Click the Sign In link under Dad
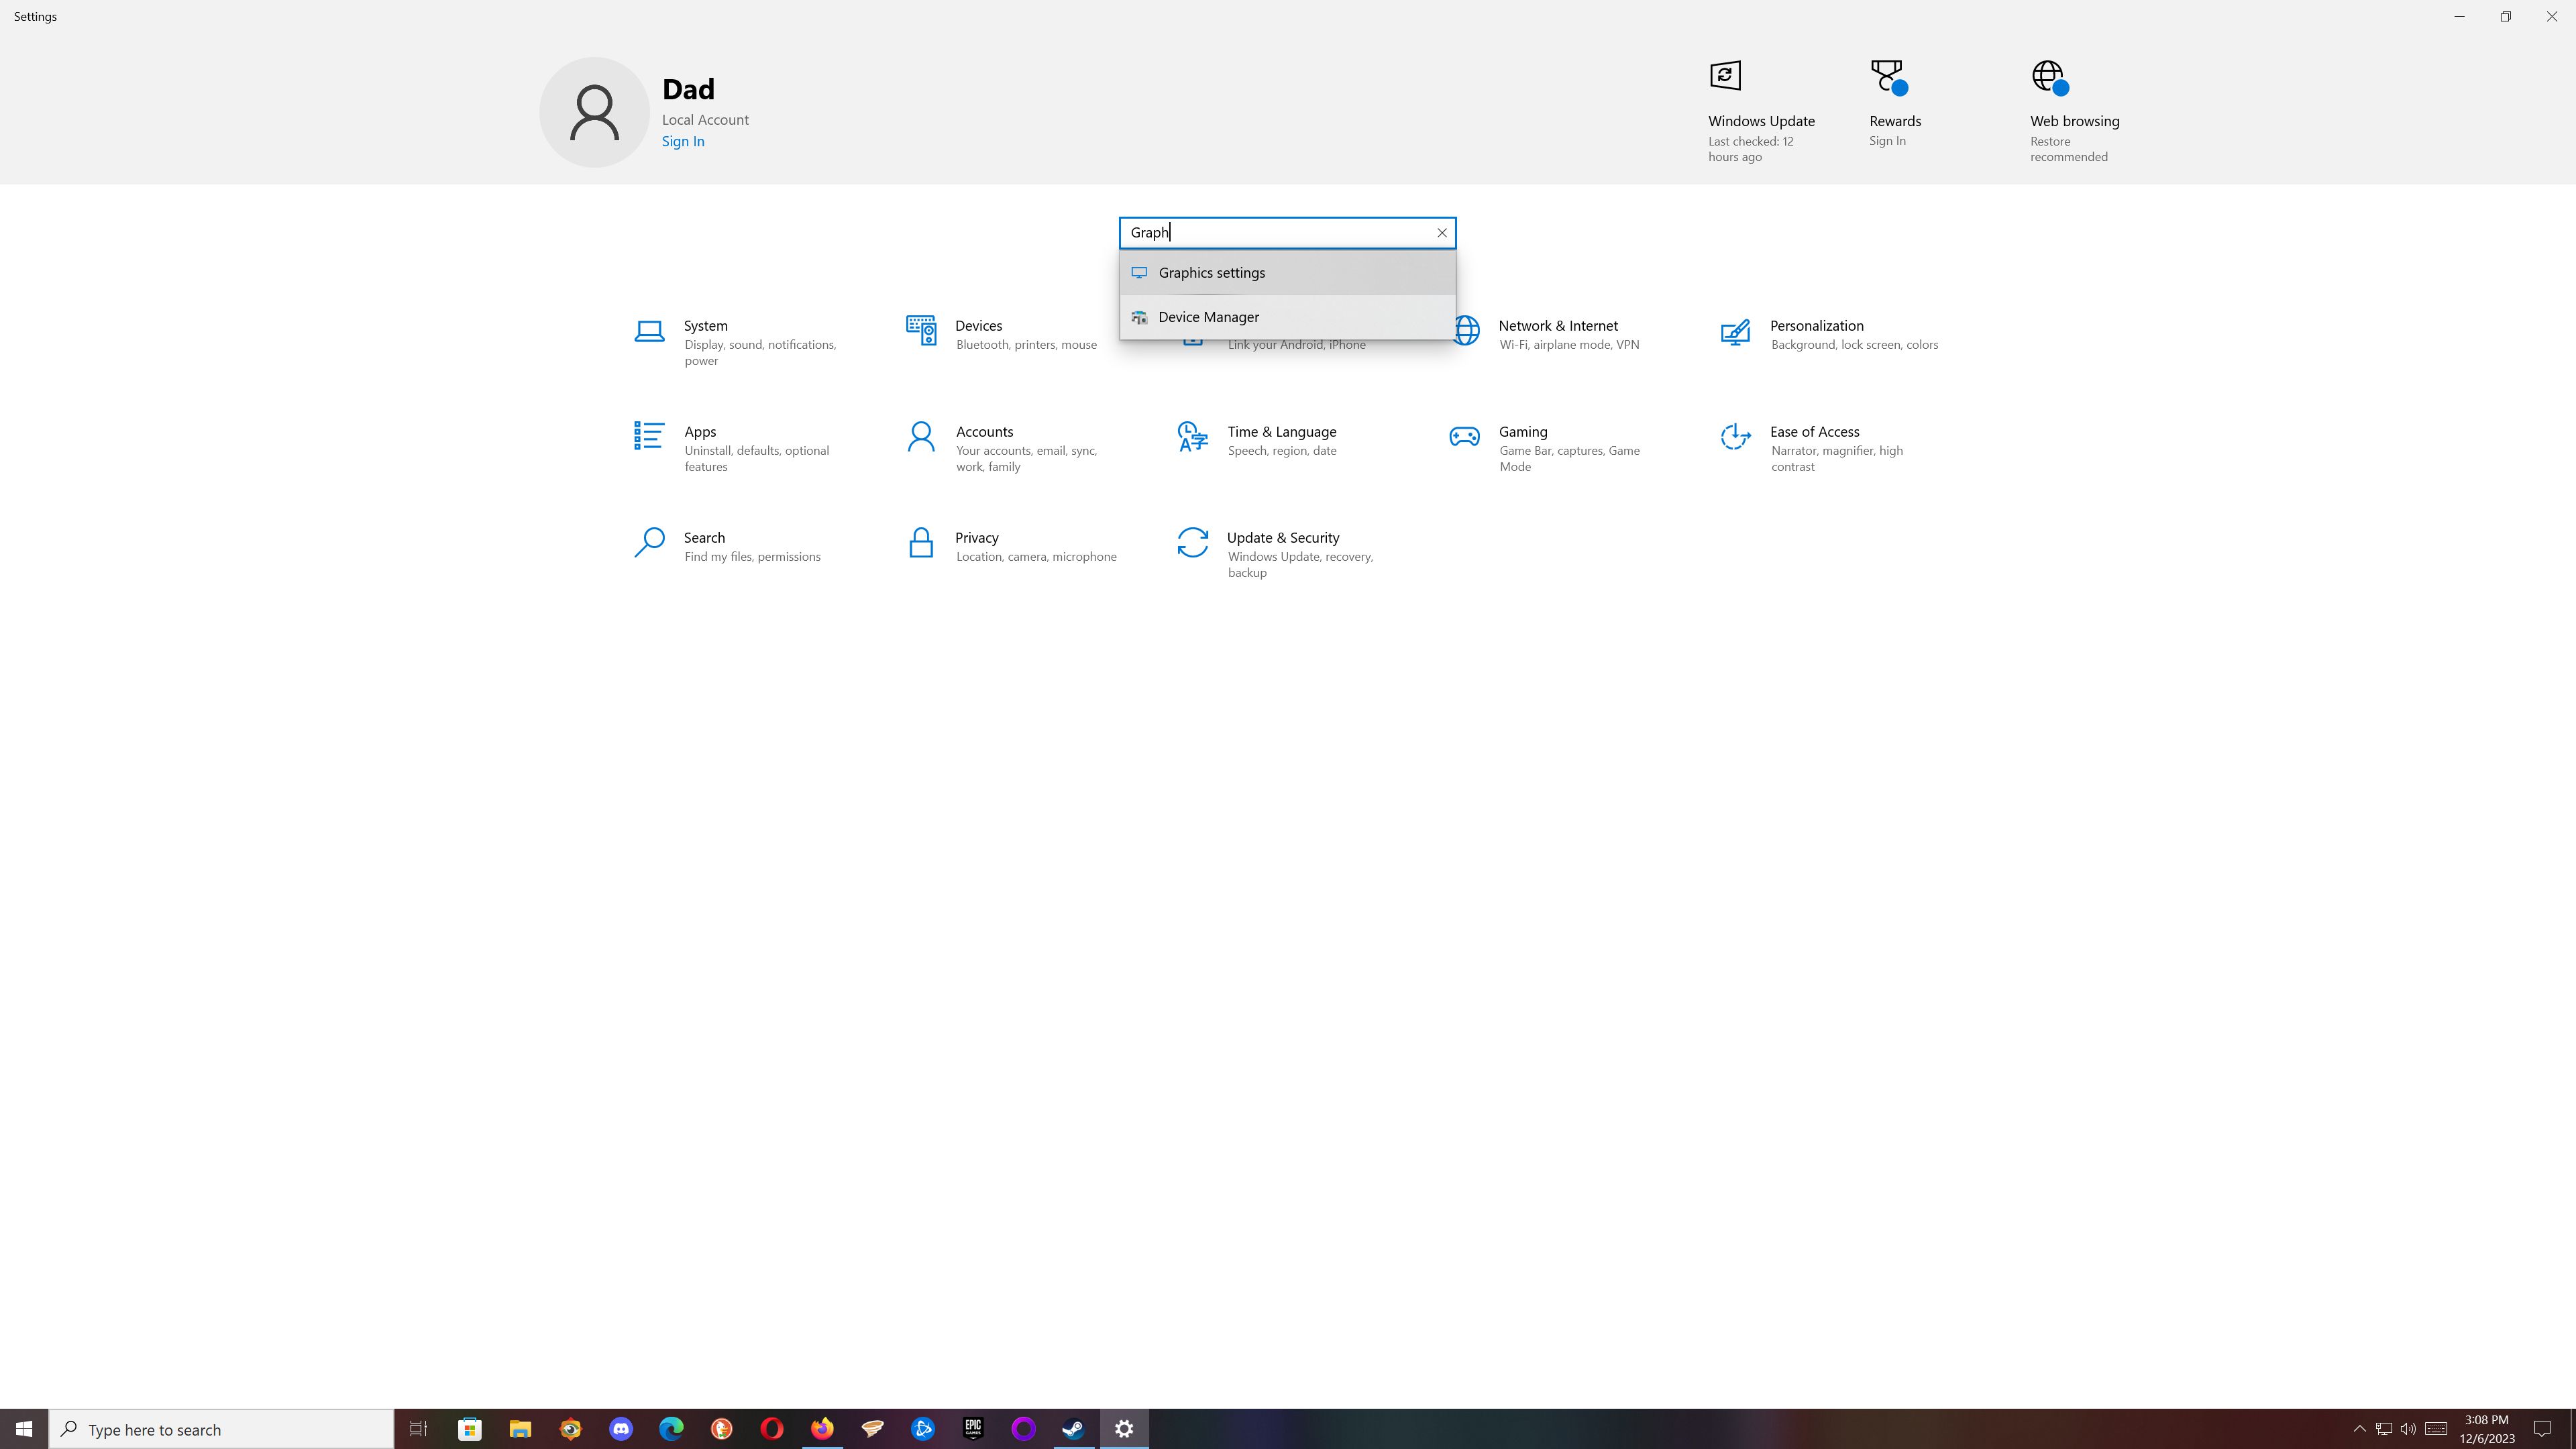The image size is (2576, 1449). [x=683, y=142]
